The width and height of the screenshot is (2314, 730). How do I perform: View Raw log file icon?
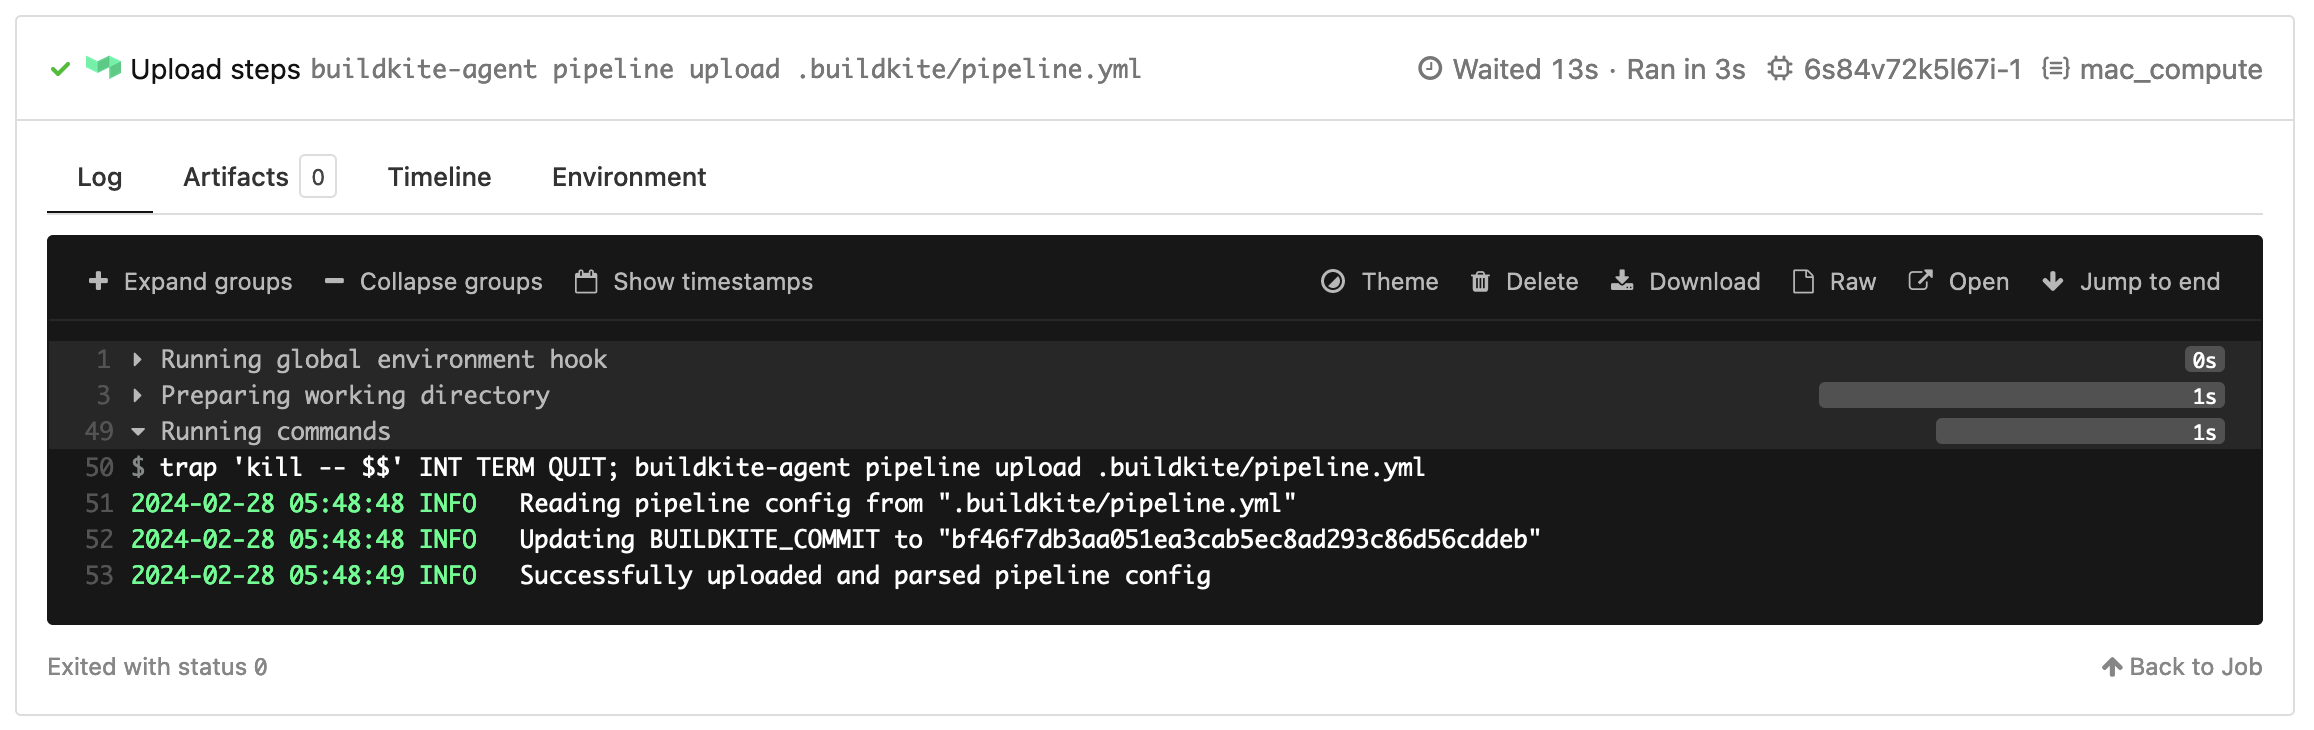[x=1803, y=282]
